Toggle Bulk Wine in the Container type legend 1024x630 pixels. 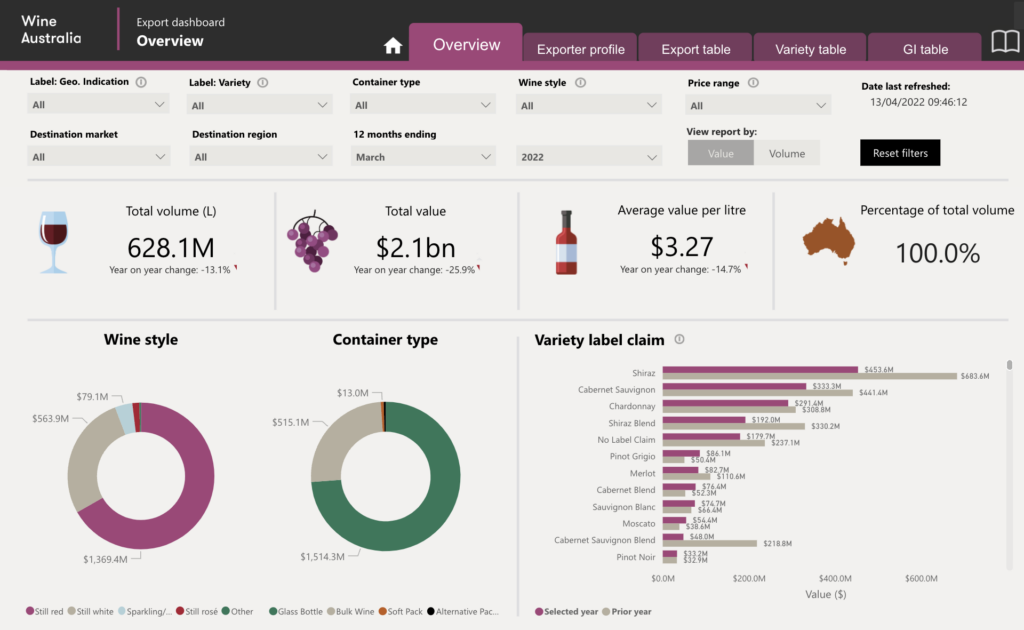(353, 611)
